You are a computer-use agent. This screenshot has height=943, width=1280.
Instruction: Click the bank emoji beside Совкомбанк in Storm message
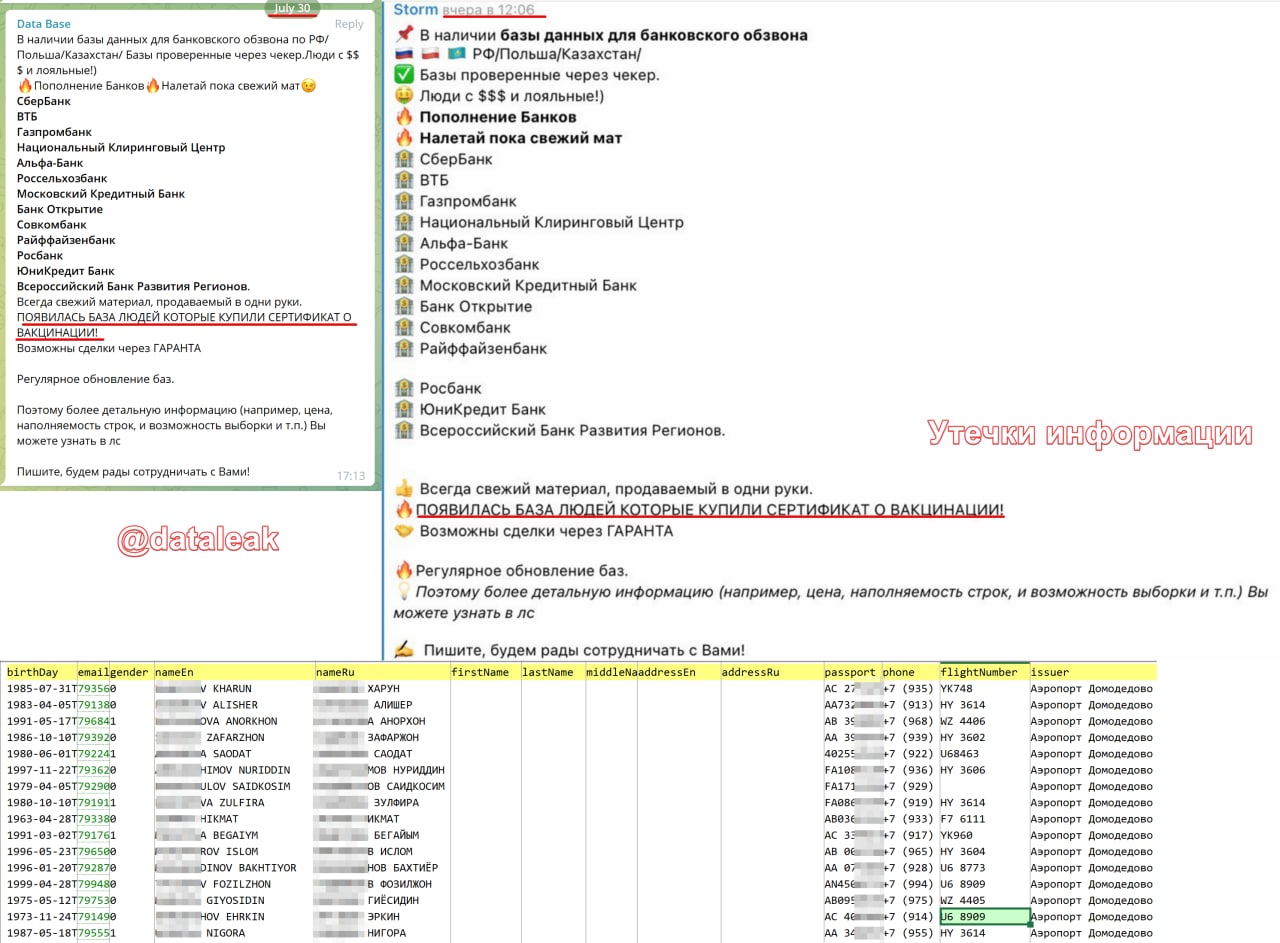[404, 327]
